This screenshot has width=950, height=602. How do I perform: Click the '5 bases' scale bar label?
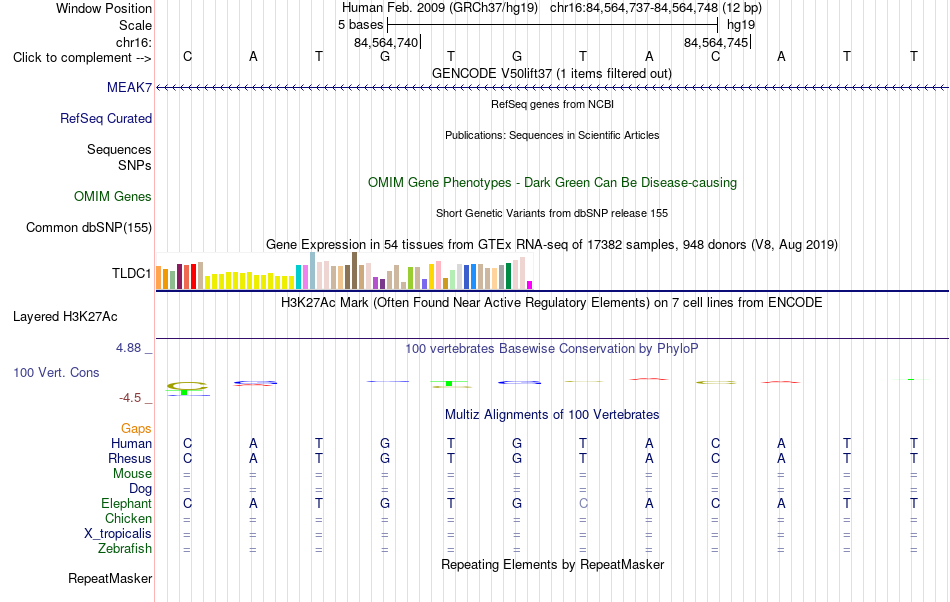tap(360, 25)
